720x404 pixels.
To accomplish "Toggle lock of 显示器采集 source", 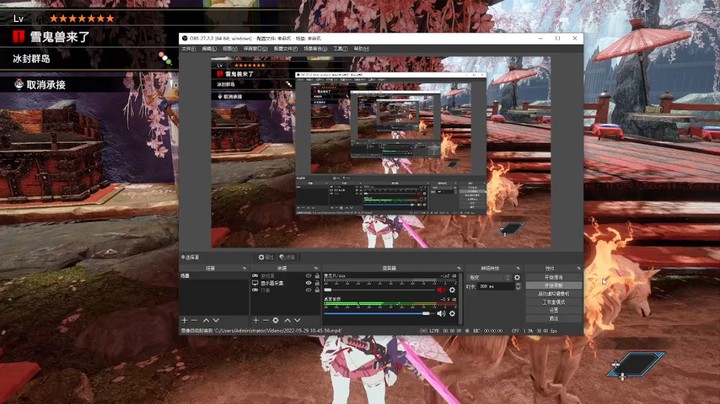I will pos(317,283).
